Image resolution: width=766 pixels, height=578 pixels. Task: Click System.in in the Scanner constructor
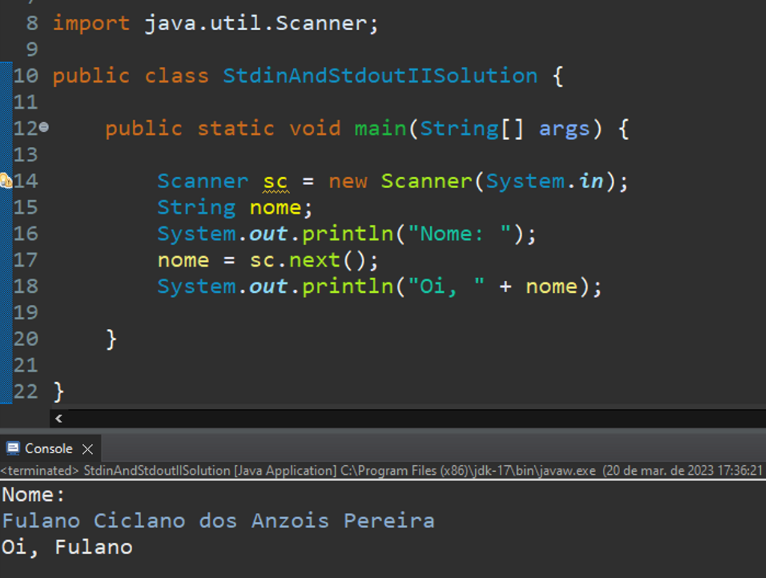[x=545, y=181]
